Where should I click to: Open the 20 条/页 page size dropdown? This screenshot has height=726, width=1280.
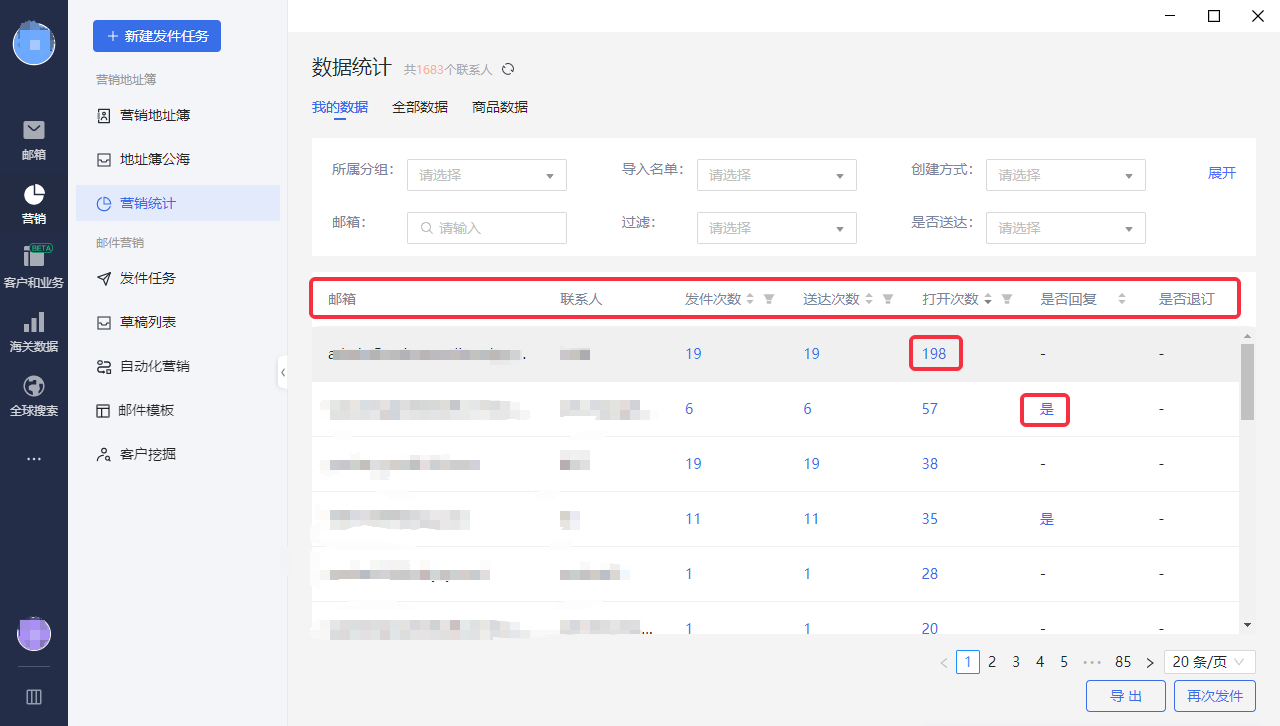(x=1210, y=662)
